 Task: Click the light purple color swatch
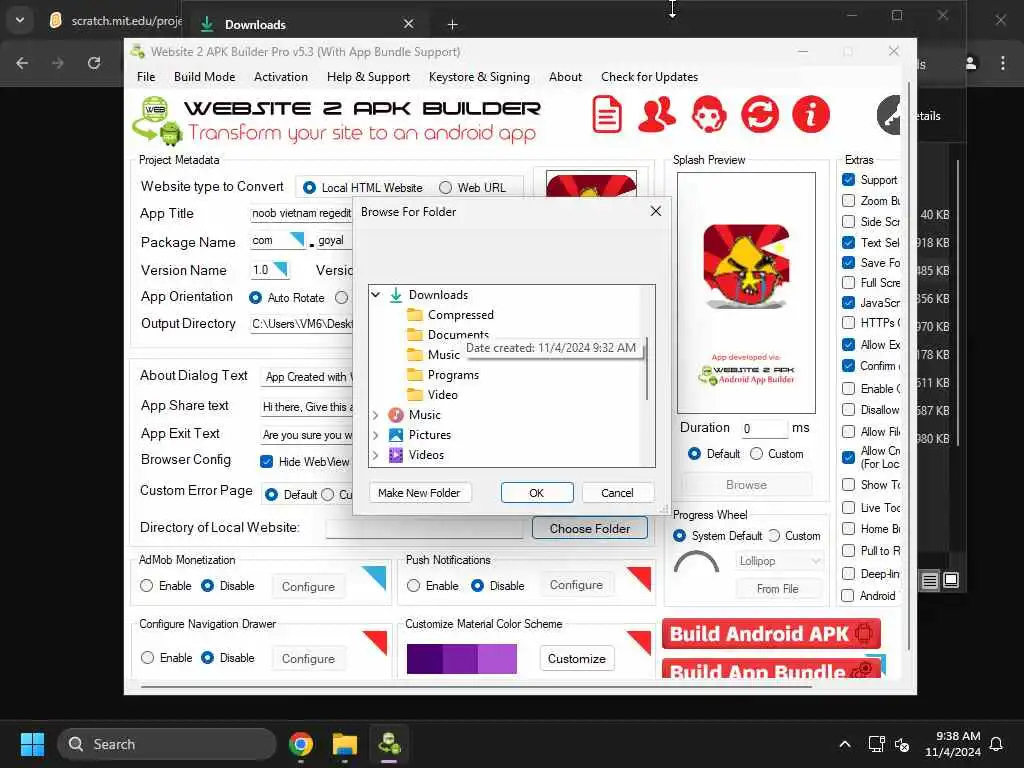[x=498, y=659]
